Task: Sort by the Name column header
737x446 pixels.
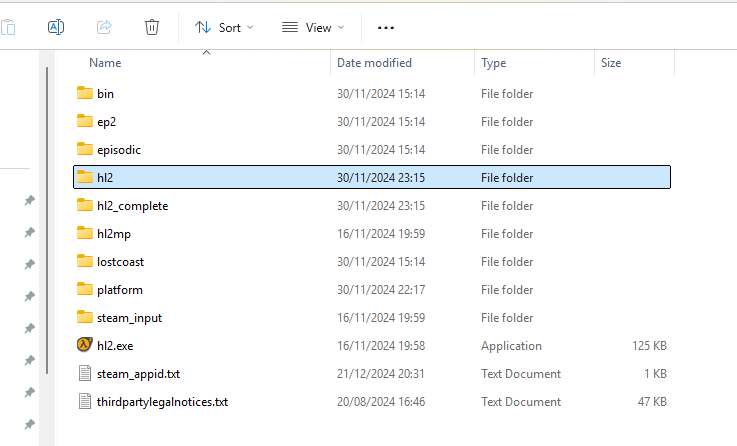Action: click(x=105, y=63)
